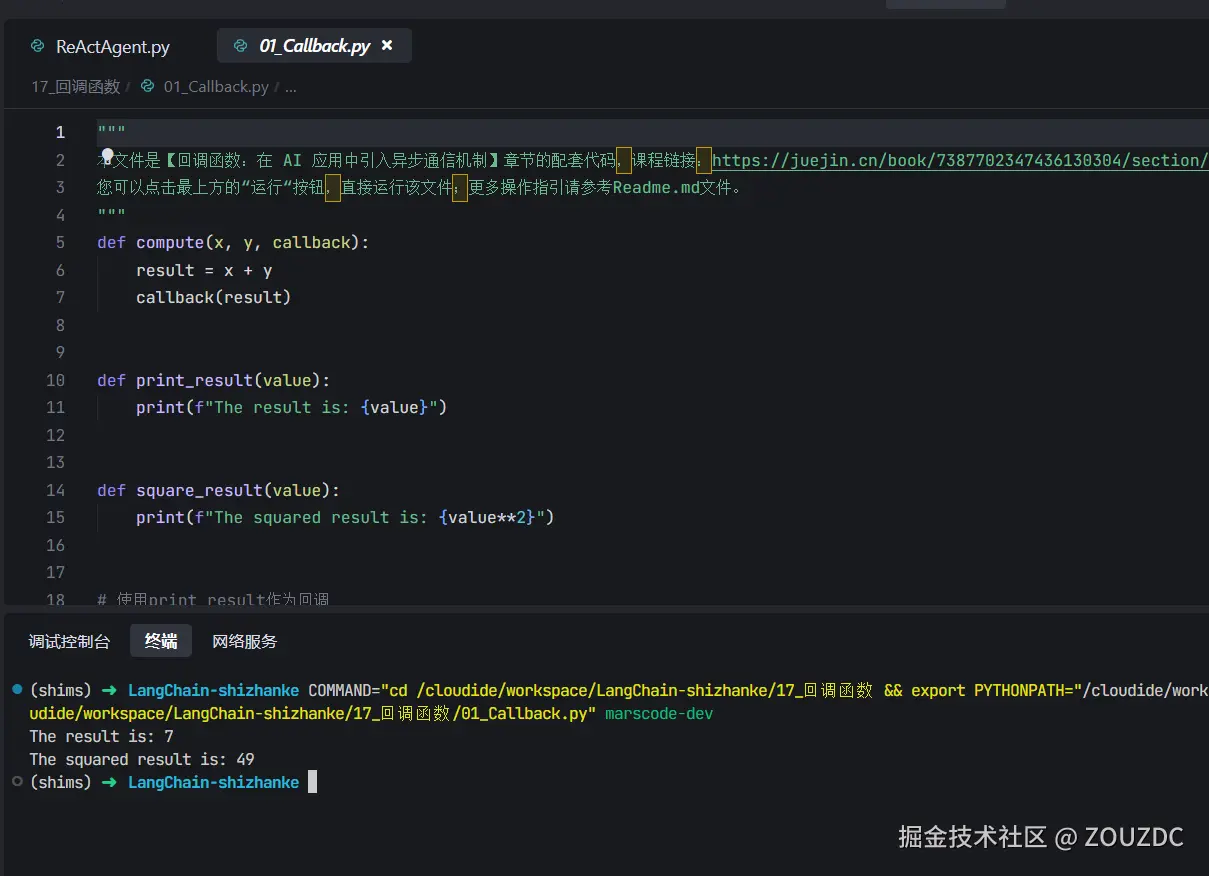Place cursor at the terminal input prompt
Viewport: 1209px width, 876px height.
point(312,782)
